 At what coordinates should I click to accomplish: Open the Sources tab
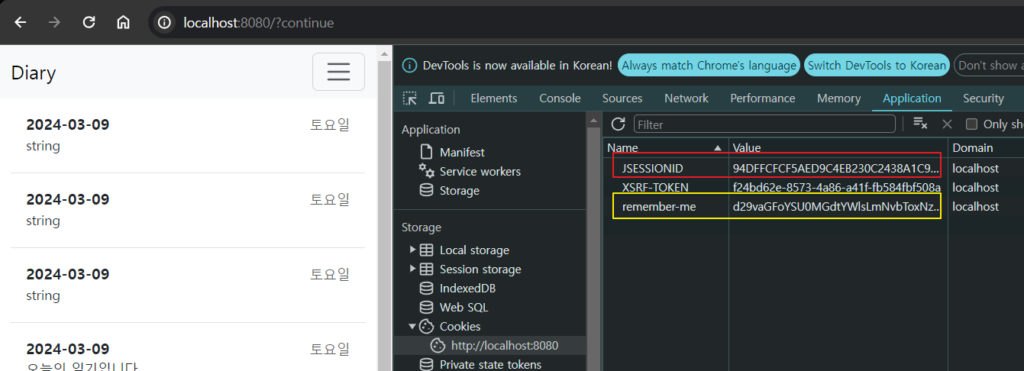[x=622, y=99]
